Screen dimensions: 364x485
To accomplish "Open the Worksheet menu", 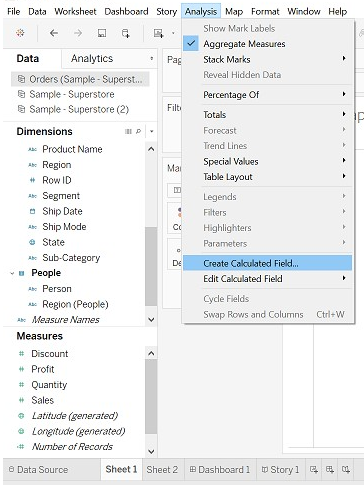I will click(x=75, y=12).
